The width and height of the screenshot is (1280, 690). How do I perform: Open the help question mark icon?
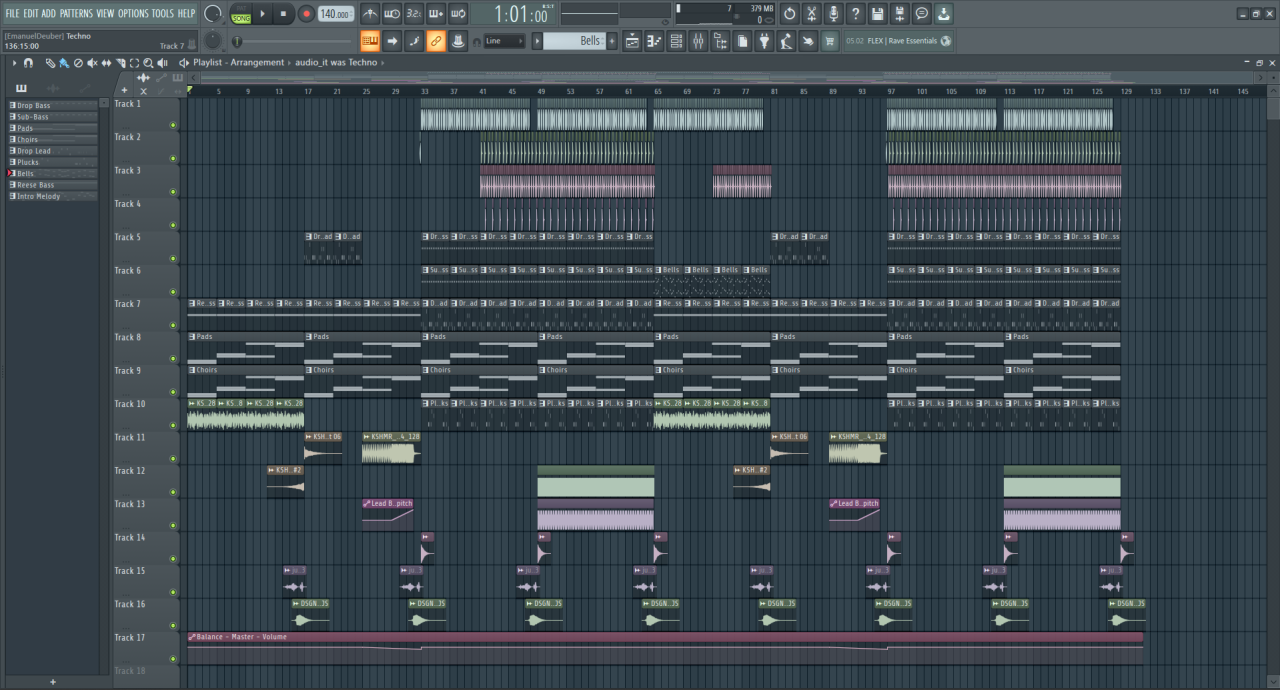(x=856, y=14)
